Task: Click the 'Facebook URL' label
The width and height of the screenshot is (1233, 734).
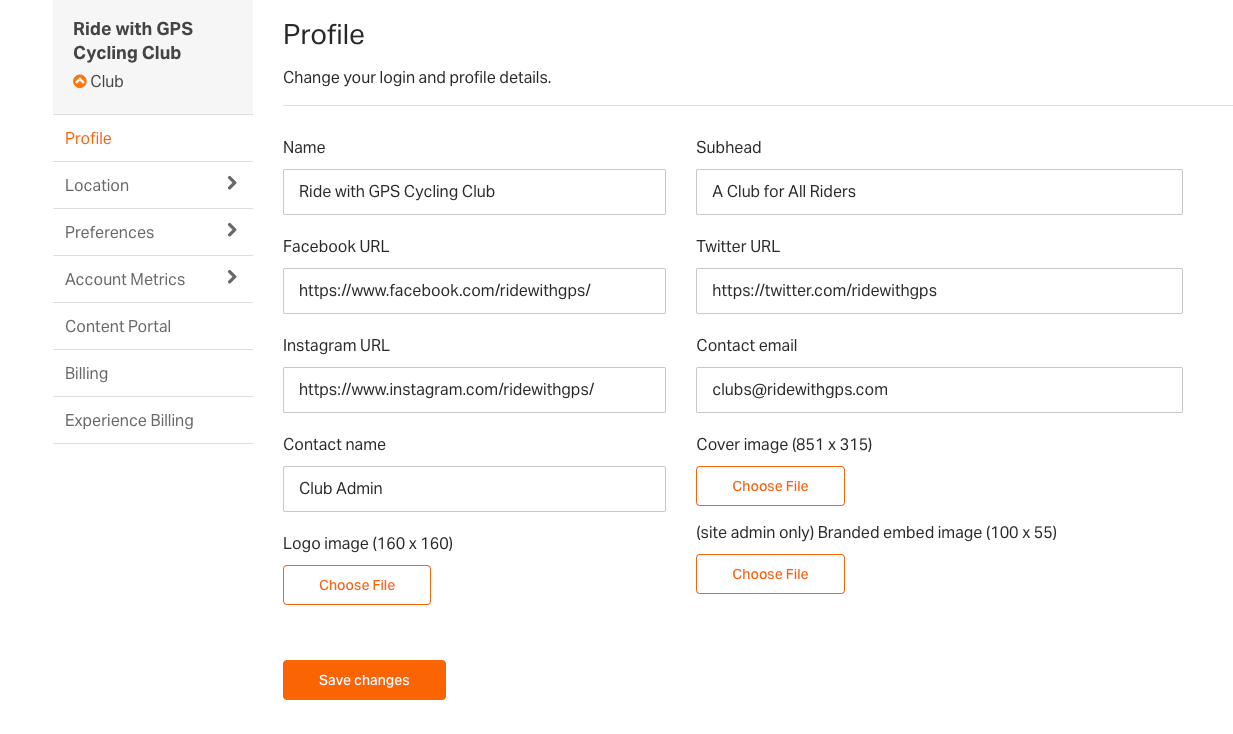Action: point(336,246)
